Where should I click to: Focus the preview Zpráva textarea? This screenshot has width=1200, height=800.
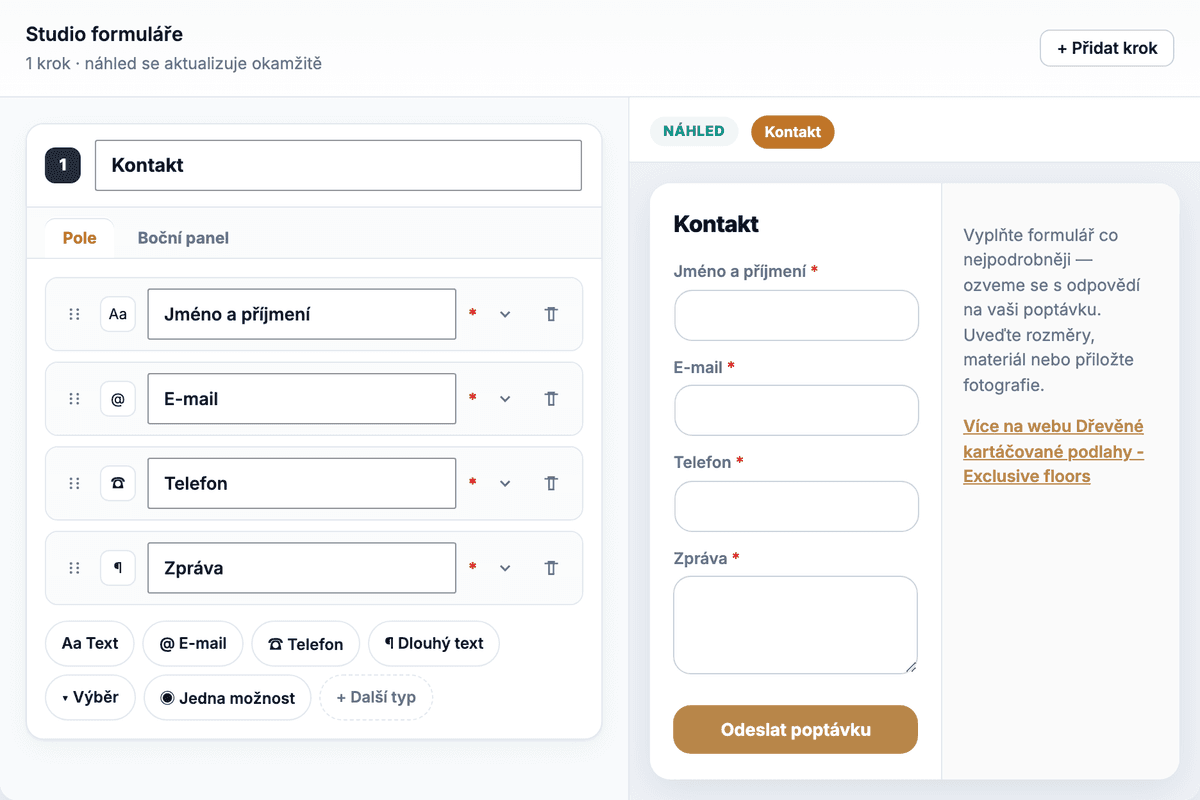[x=795, y=625]
